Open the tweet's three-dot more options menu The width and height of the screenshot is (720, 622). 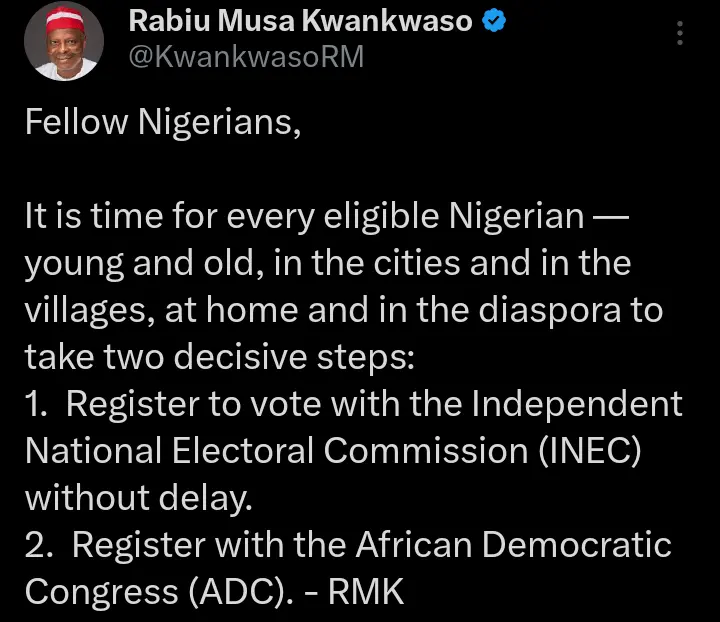680,34
